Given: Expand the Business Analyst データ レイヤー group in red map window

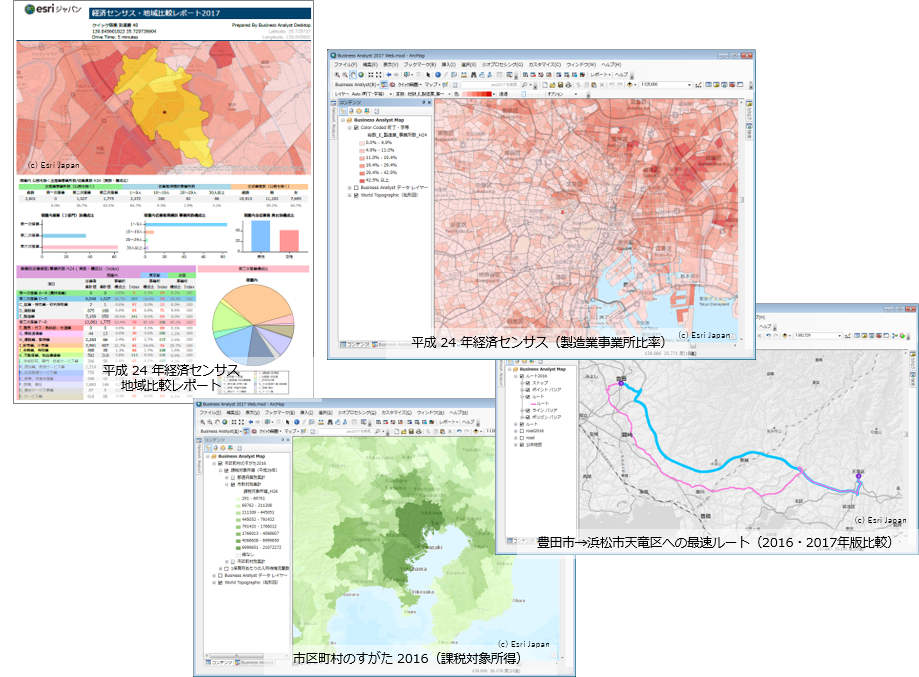Looking at the screenshot, I should [x=347, y=187].
